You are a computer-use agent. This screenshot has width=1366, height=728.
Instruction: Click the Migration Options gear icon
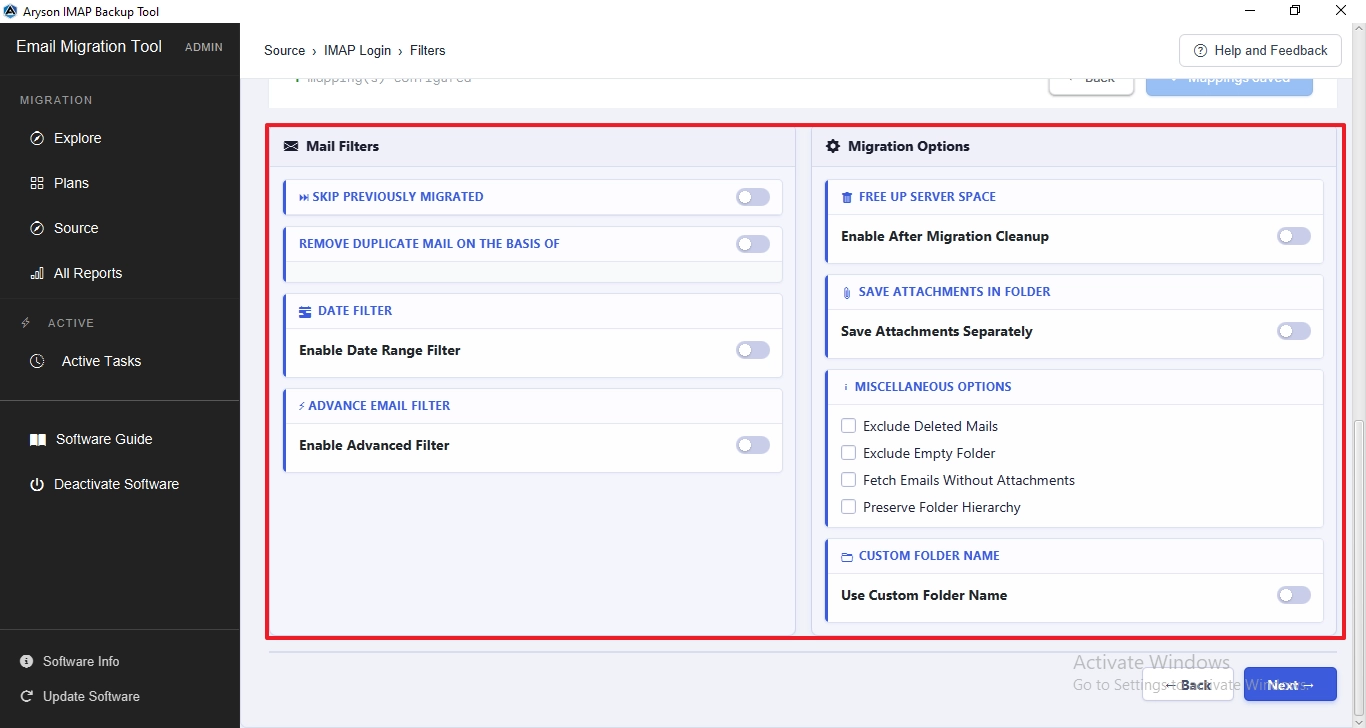[x=833, y=146]
